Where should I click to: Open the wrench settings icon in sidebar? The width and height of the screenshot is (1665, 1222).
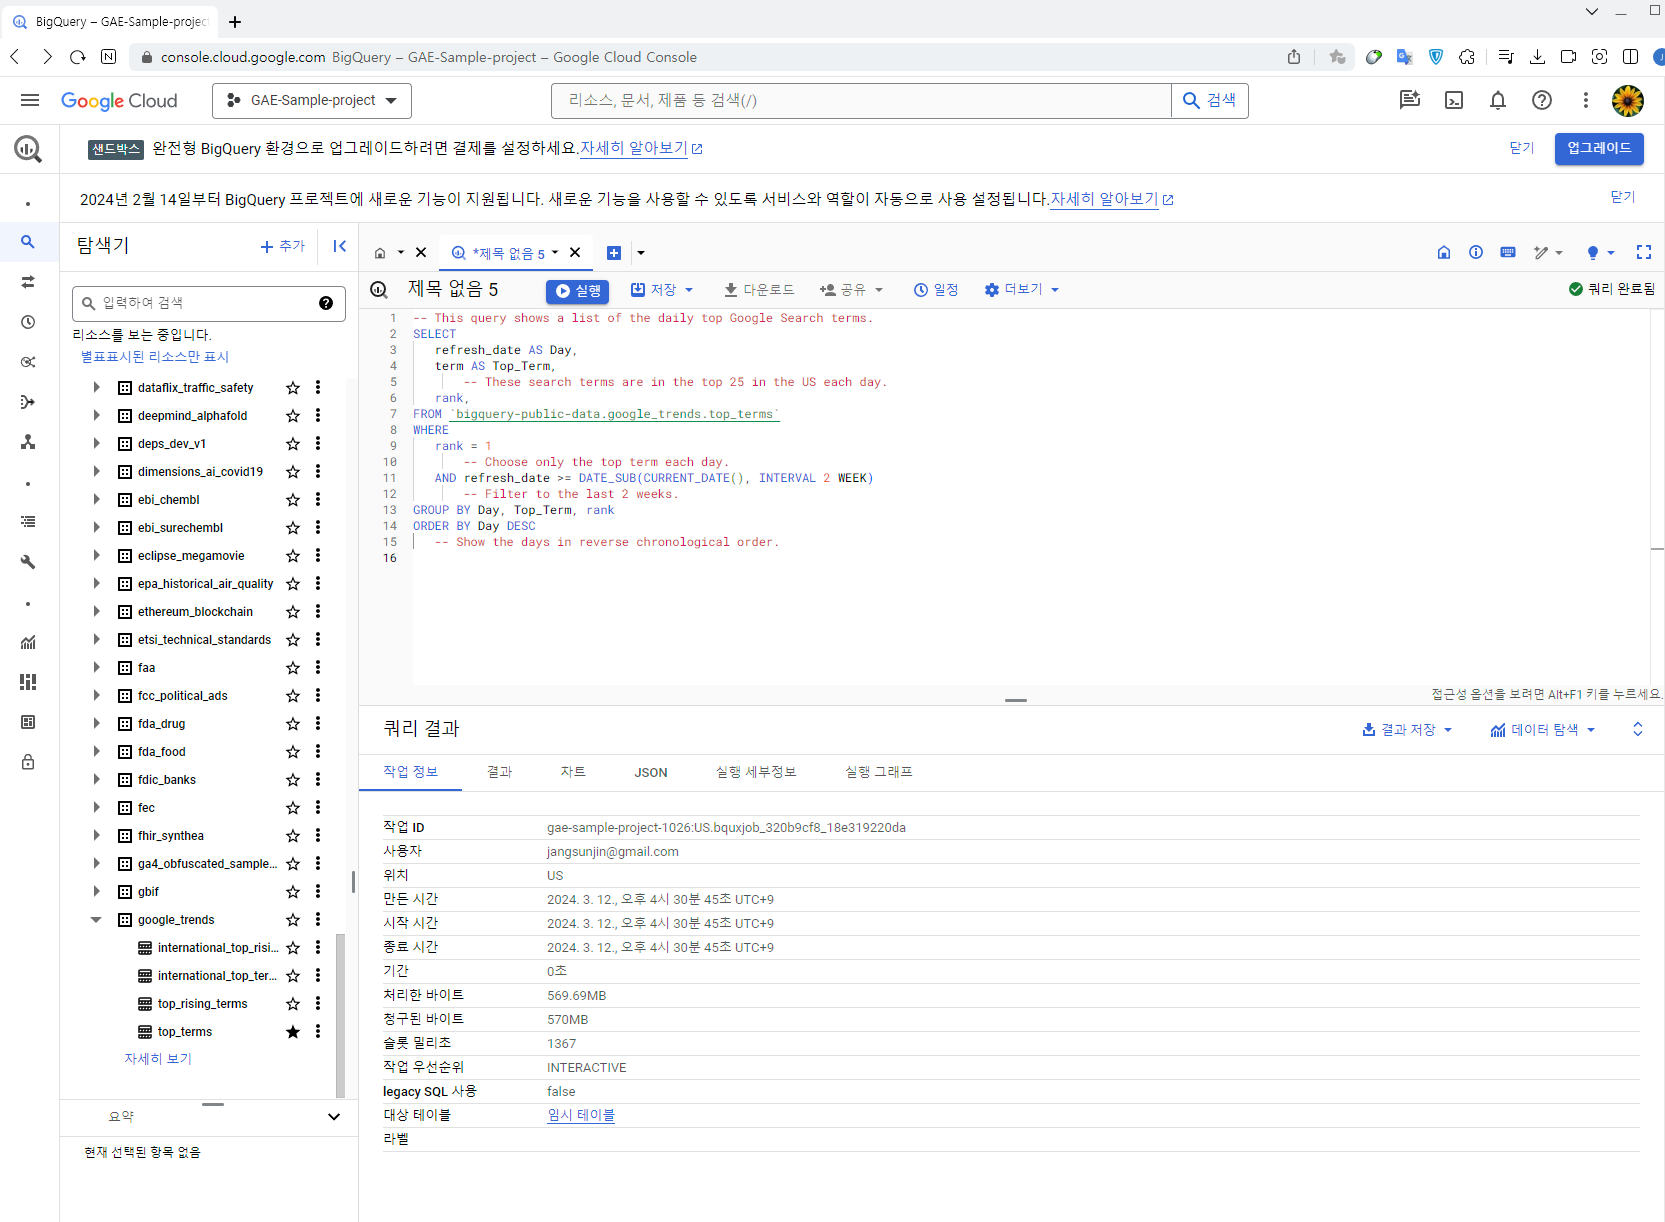point(28,562)
